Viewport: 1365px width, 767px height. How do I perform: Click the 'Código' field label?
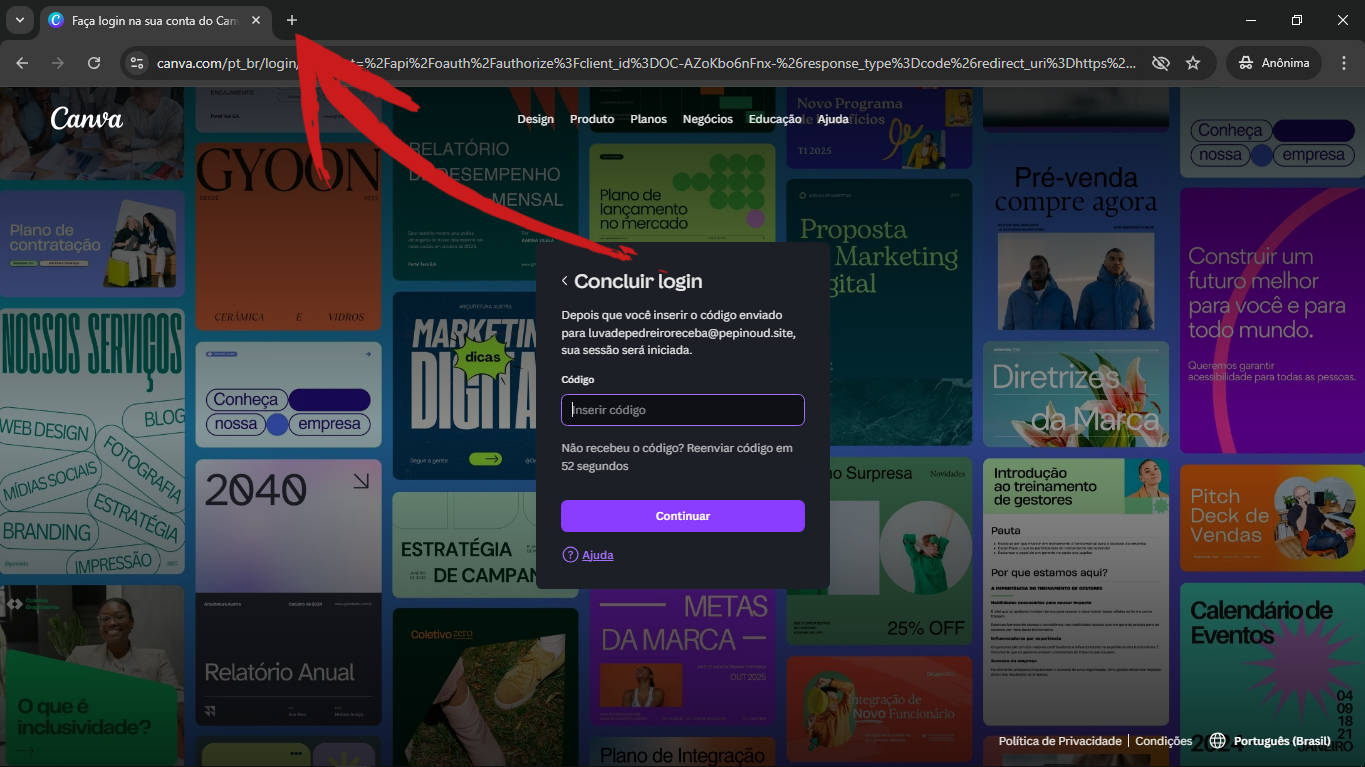pyautogui.click(x=578, y=380)
